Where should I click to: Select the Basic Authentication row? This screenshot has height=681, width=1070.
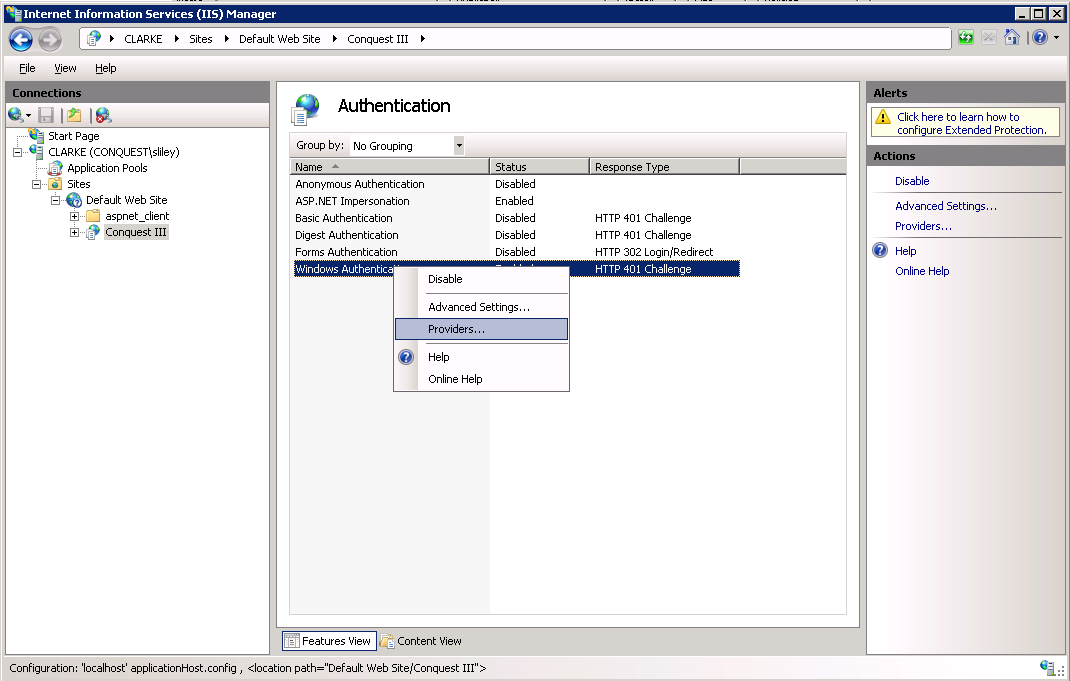coord(517,218)
